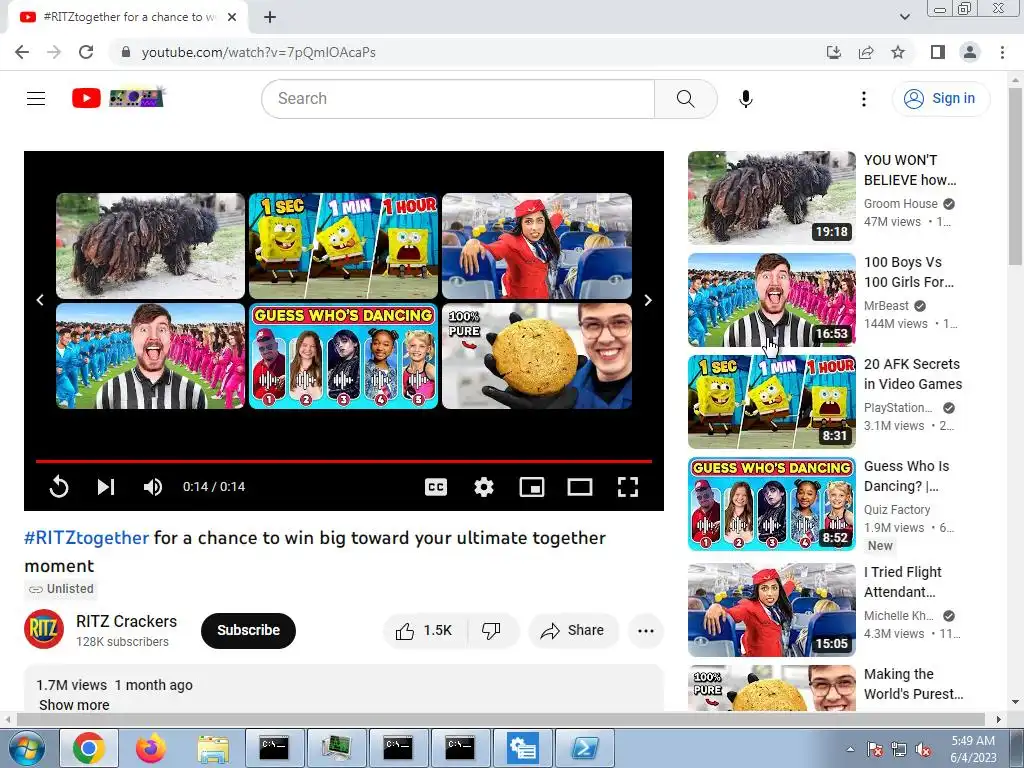Image resolution: width=1024 pixels, height=768 pixels.
Task: Open the taskbar clock and date
Action: pyautogui.click(x=973, y=749)
